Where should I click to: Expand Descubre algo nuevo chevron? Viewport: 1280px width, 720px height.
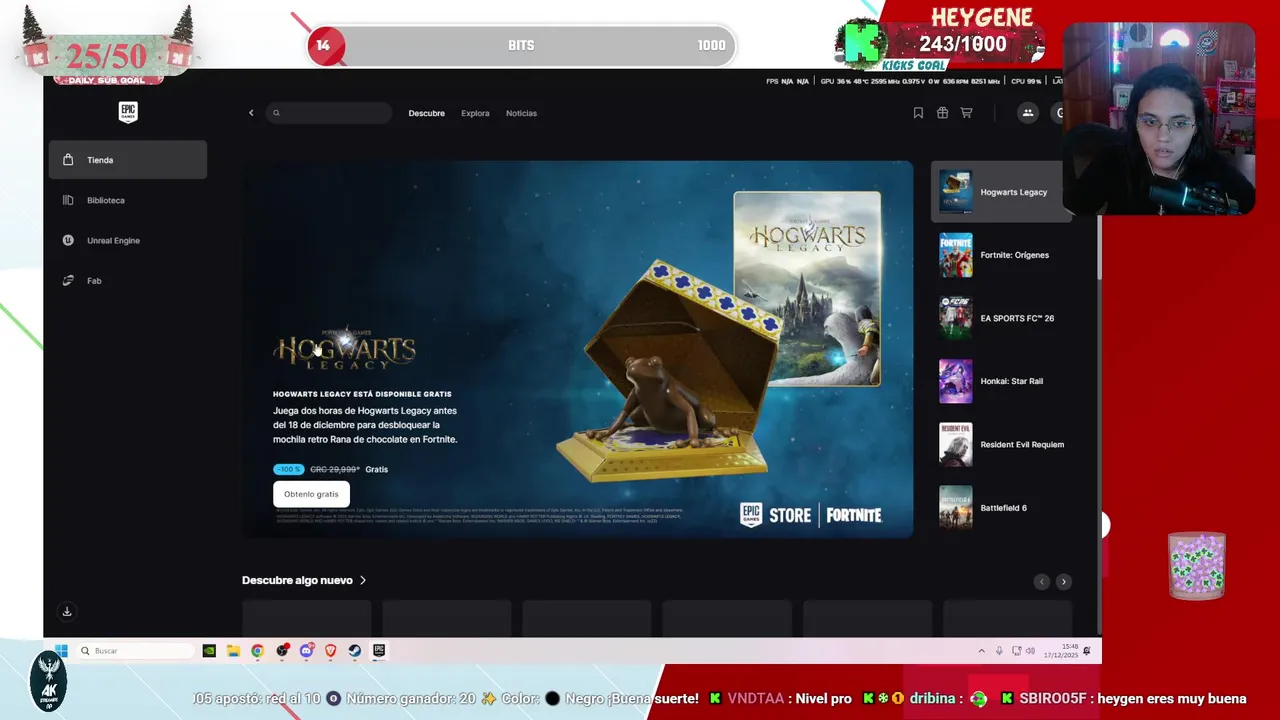(363, 580)
